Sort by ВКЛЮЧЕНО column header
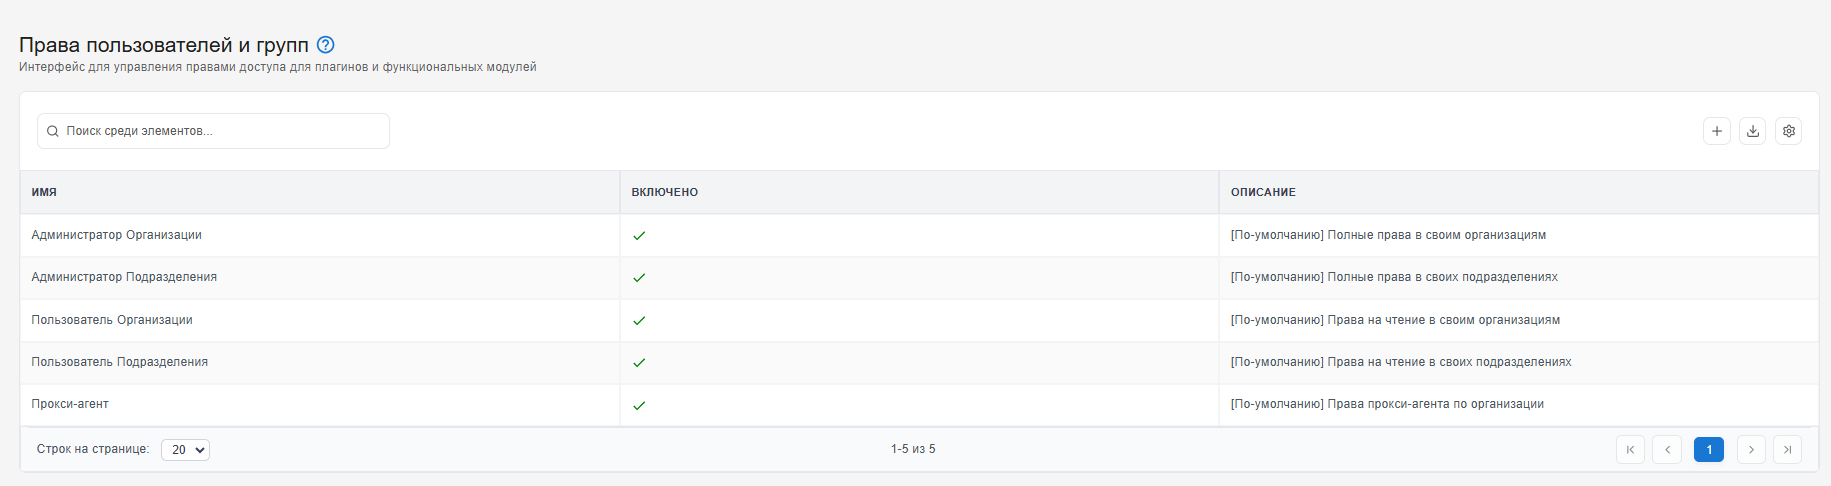This screenshot has width=1831, height=486. [x=665, y=192]
